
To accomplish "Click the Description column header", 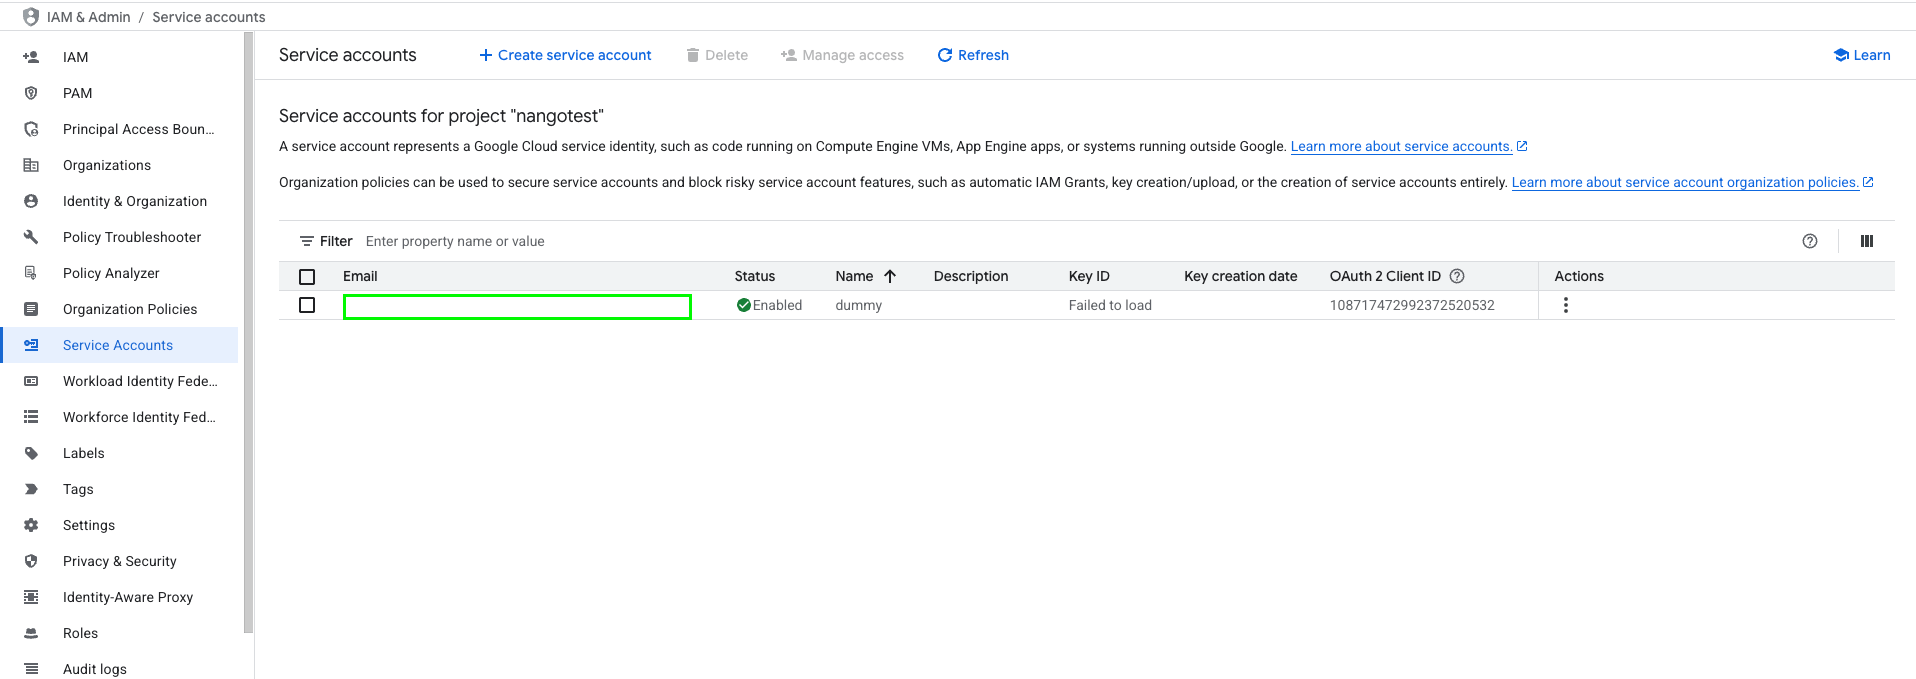I will click(x=971, y=276).
